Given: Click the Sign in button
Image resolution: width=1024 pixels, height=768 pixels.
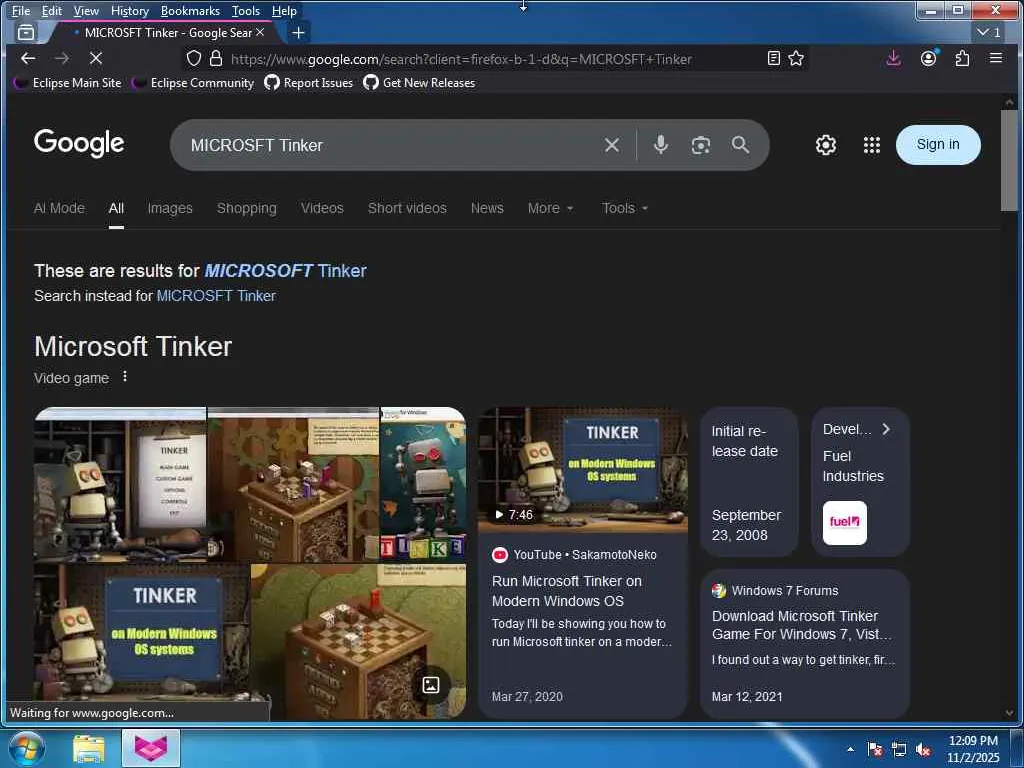Looking at the screenshot, I should click(x=938, y=144).
